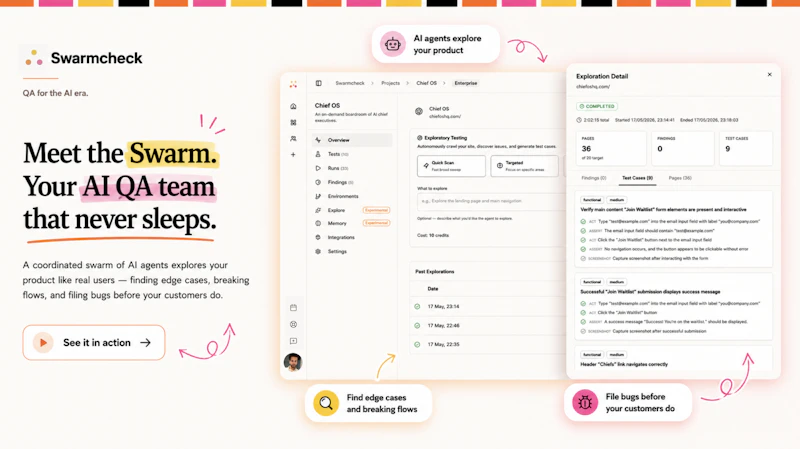Image resolution: width=800 pixels, height=449 pixels.
Task: Click the Date column header in Past Explorations
Action: click(x=433, y=289)
